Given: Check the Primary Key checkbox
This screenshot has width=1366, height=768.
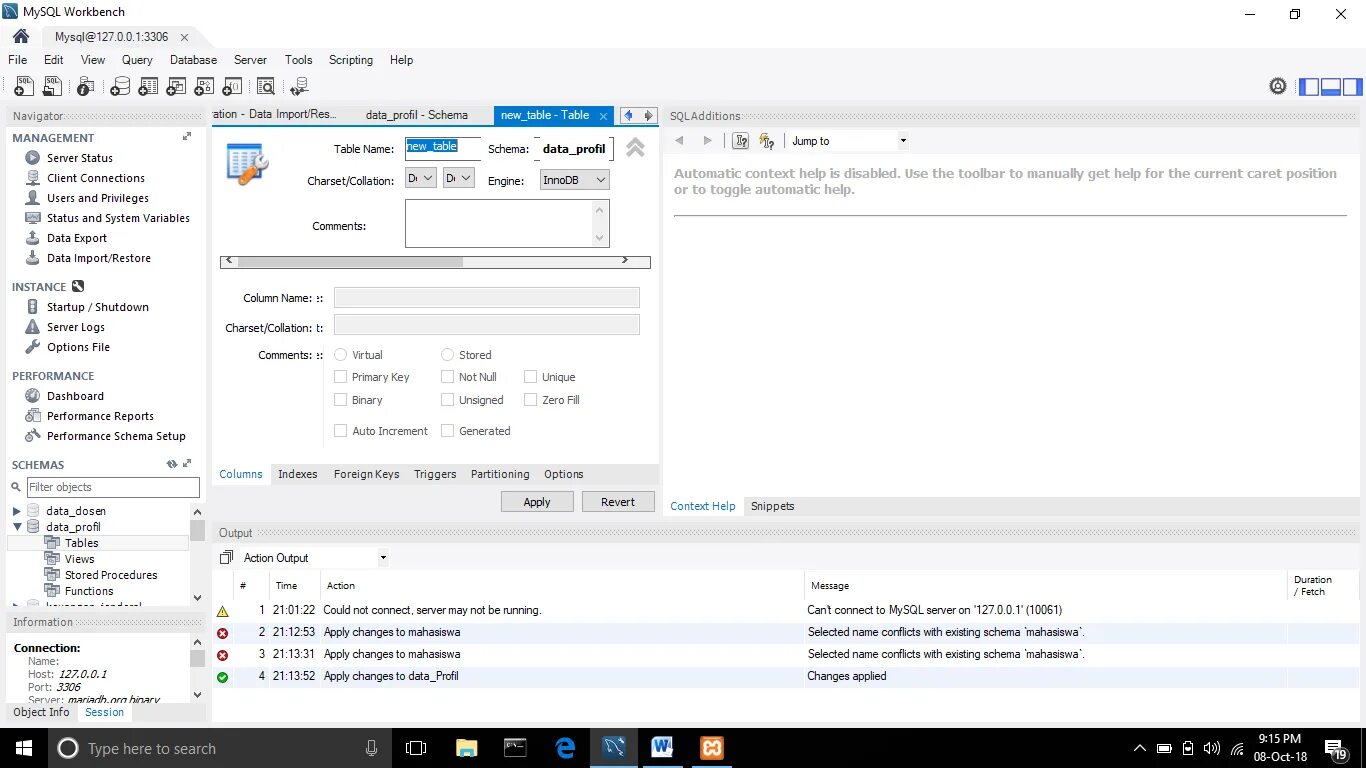Looking at the screenshot, I should 340,377.
